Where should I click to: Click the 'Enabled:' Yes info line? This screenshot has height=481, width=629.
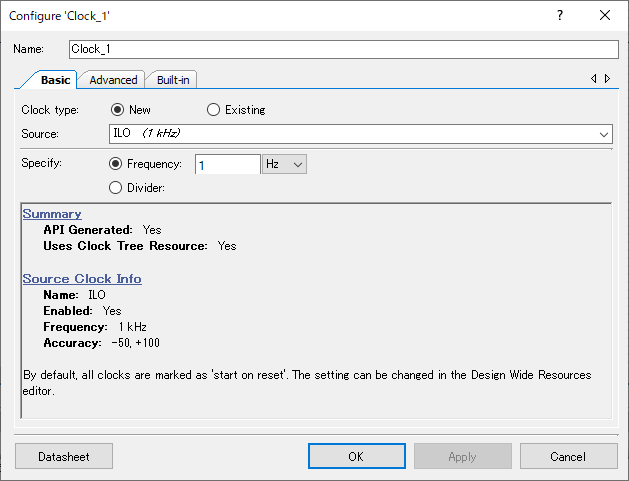[x=82, y=311]
